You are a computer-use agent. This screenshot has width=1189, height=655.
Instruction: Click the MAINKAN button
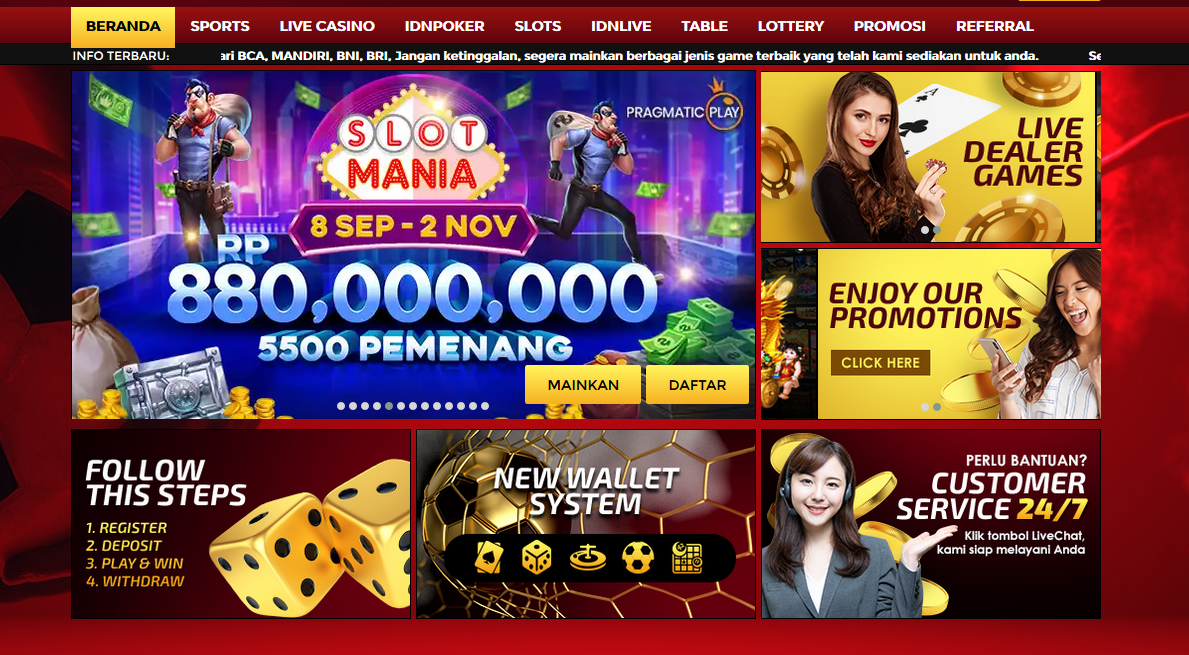(583, 384)
